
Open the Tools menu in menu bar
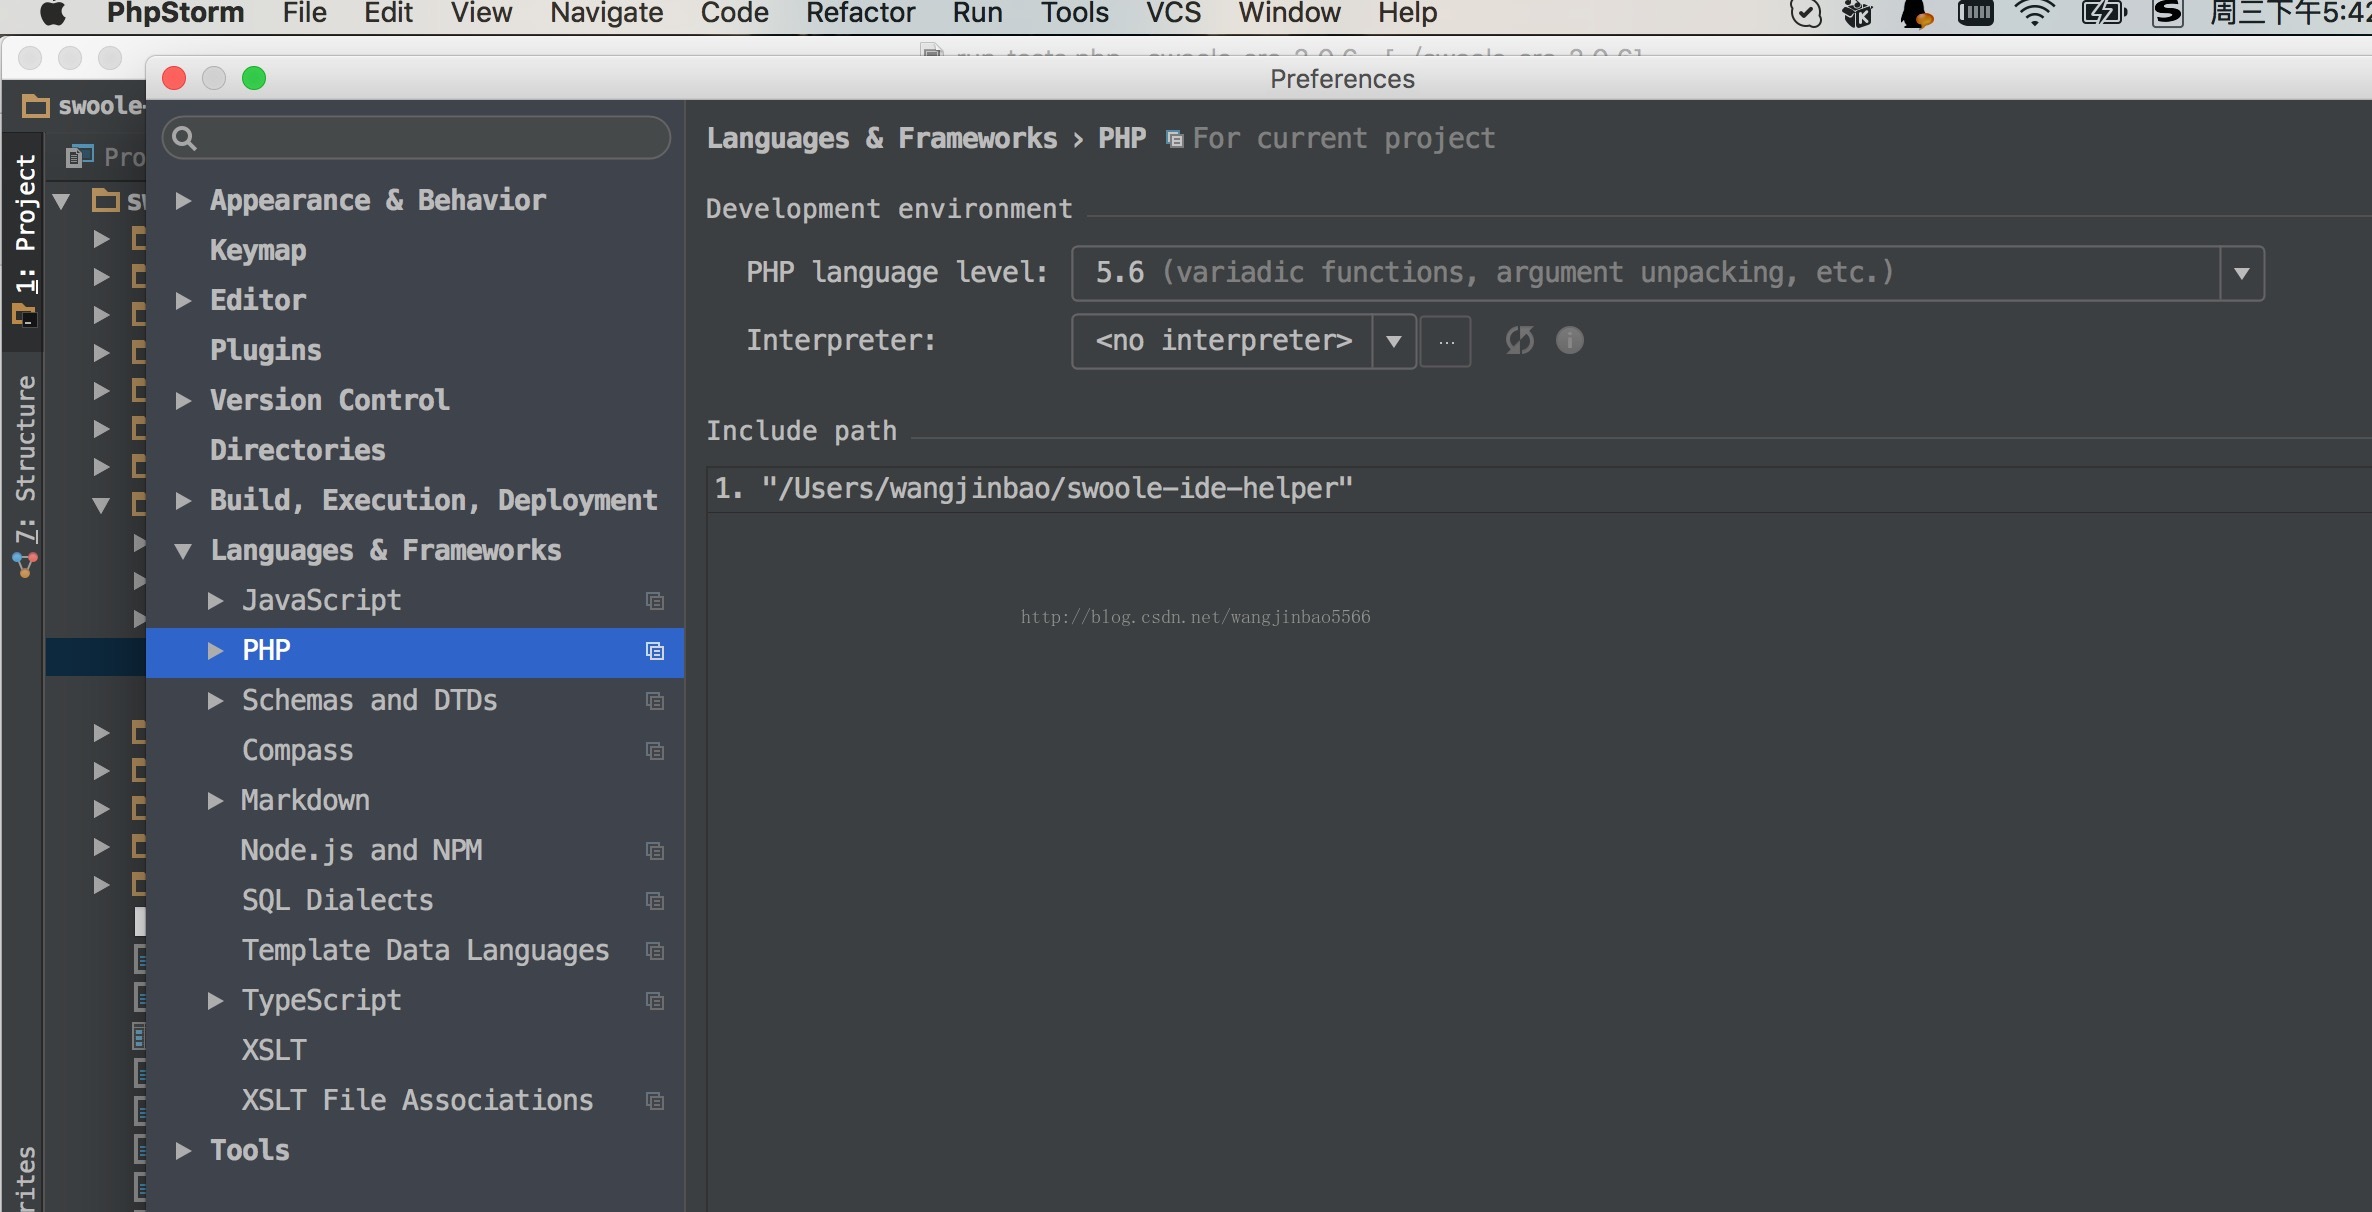point(1074,14)
